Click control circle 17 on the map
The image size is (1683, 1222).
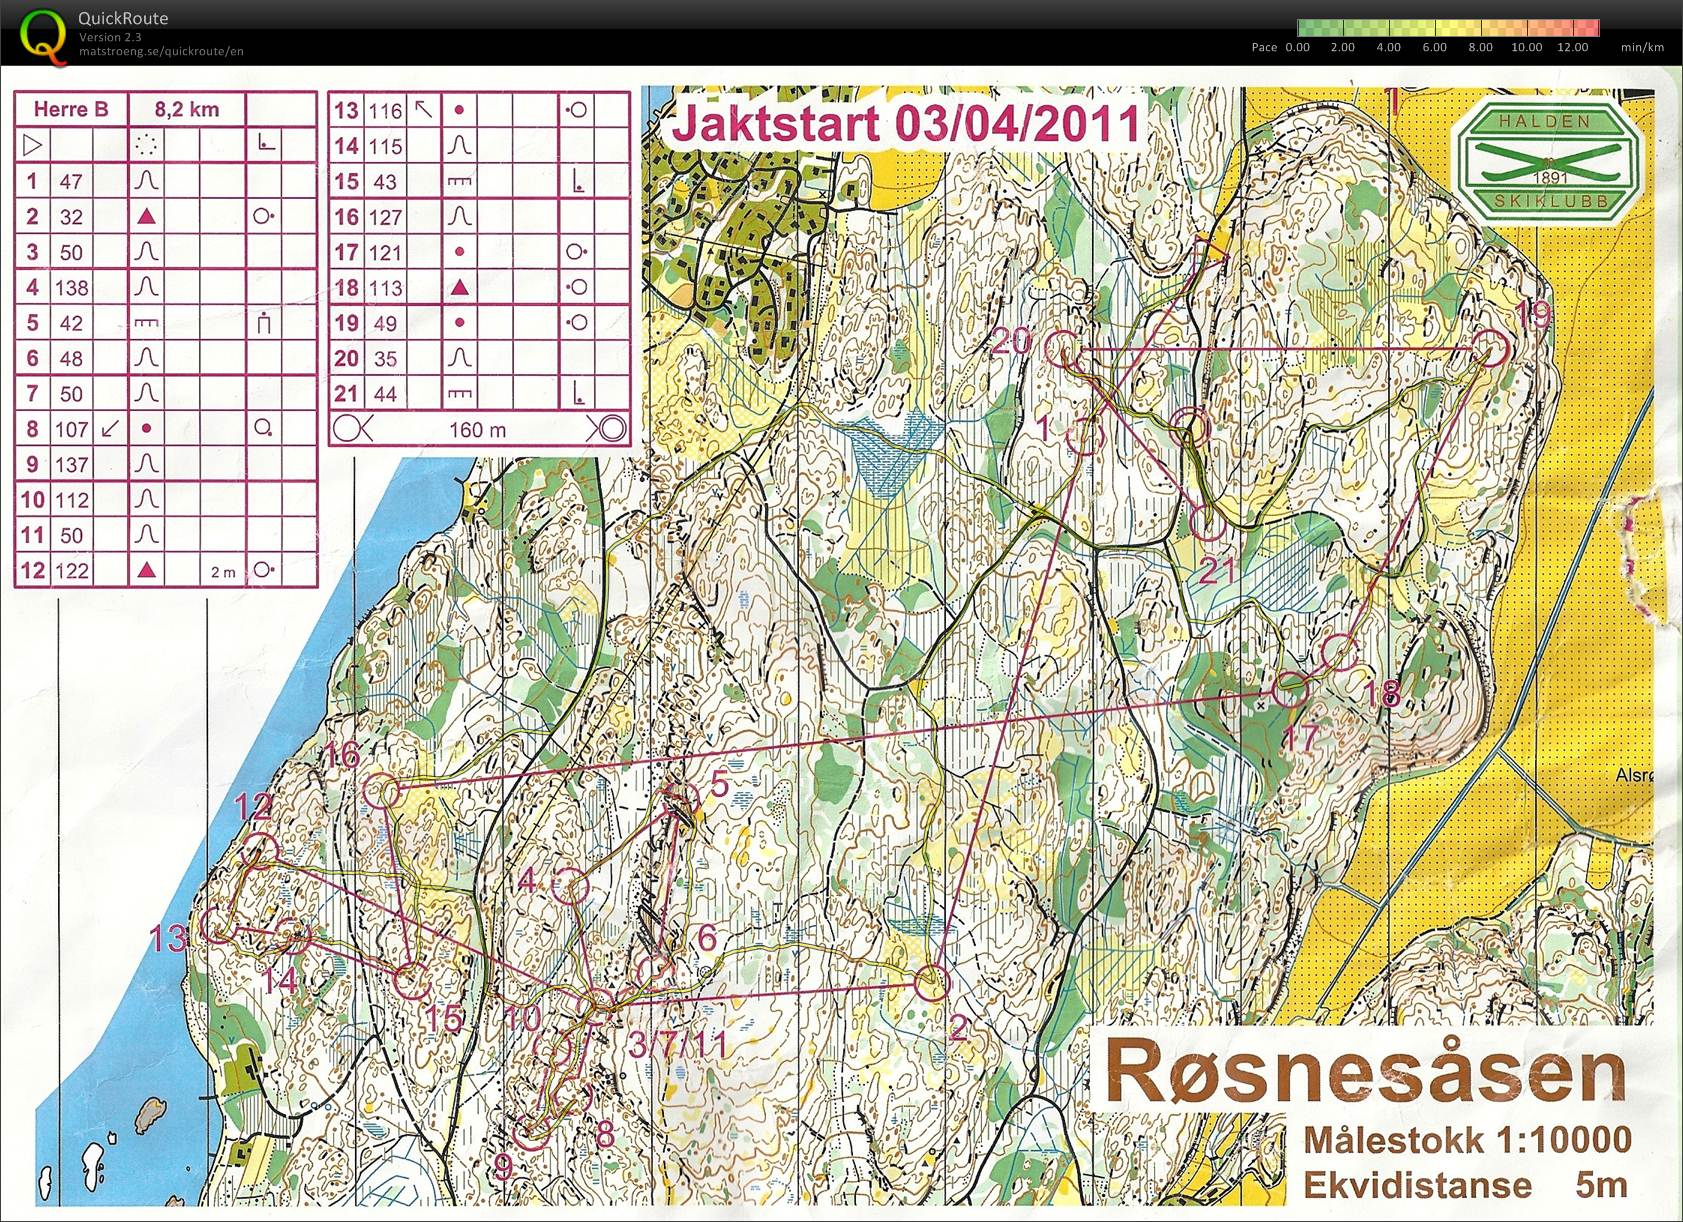tap(1291, 689)
